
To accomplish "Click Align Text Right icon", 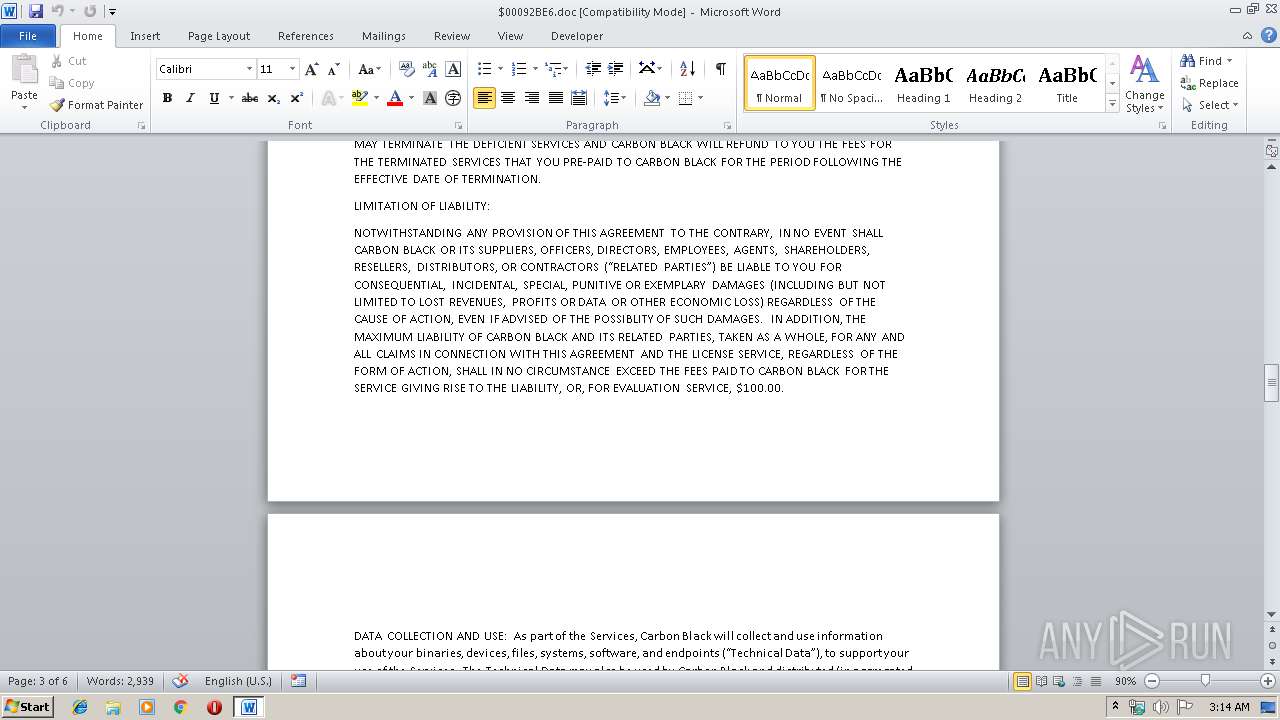I will pos(532,98).
